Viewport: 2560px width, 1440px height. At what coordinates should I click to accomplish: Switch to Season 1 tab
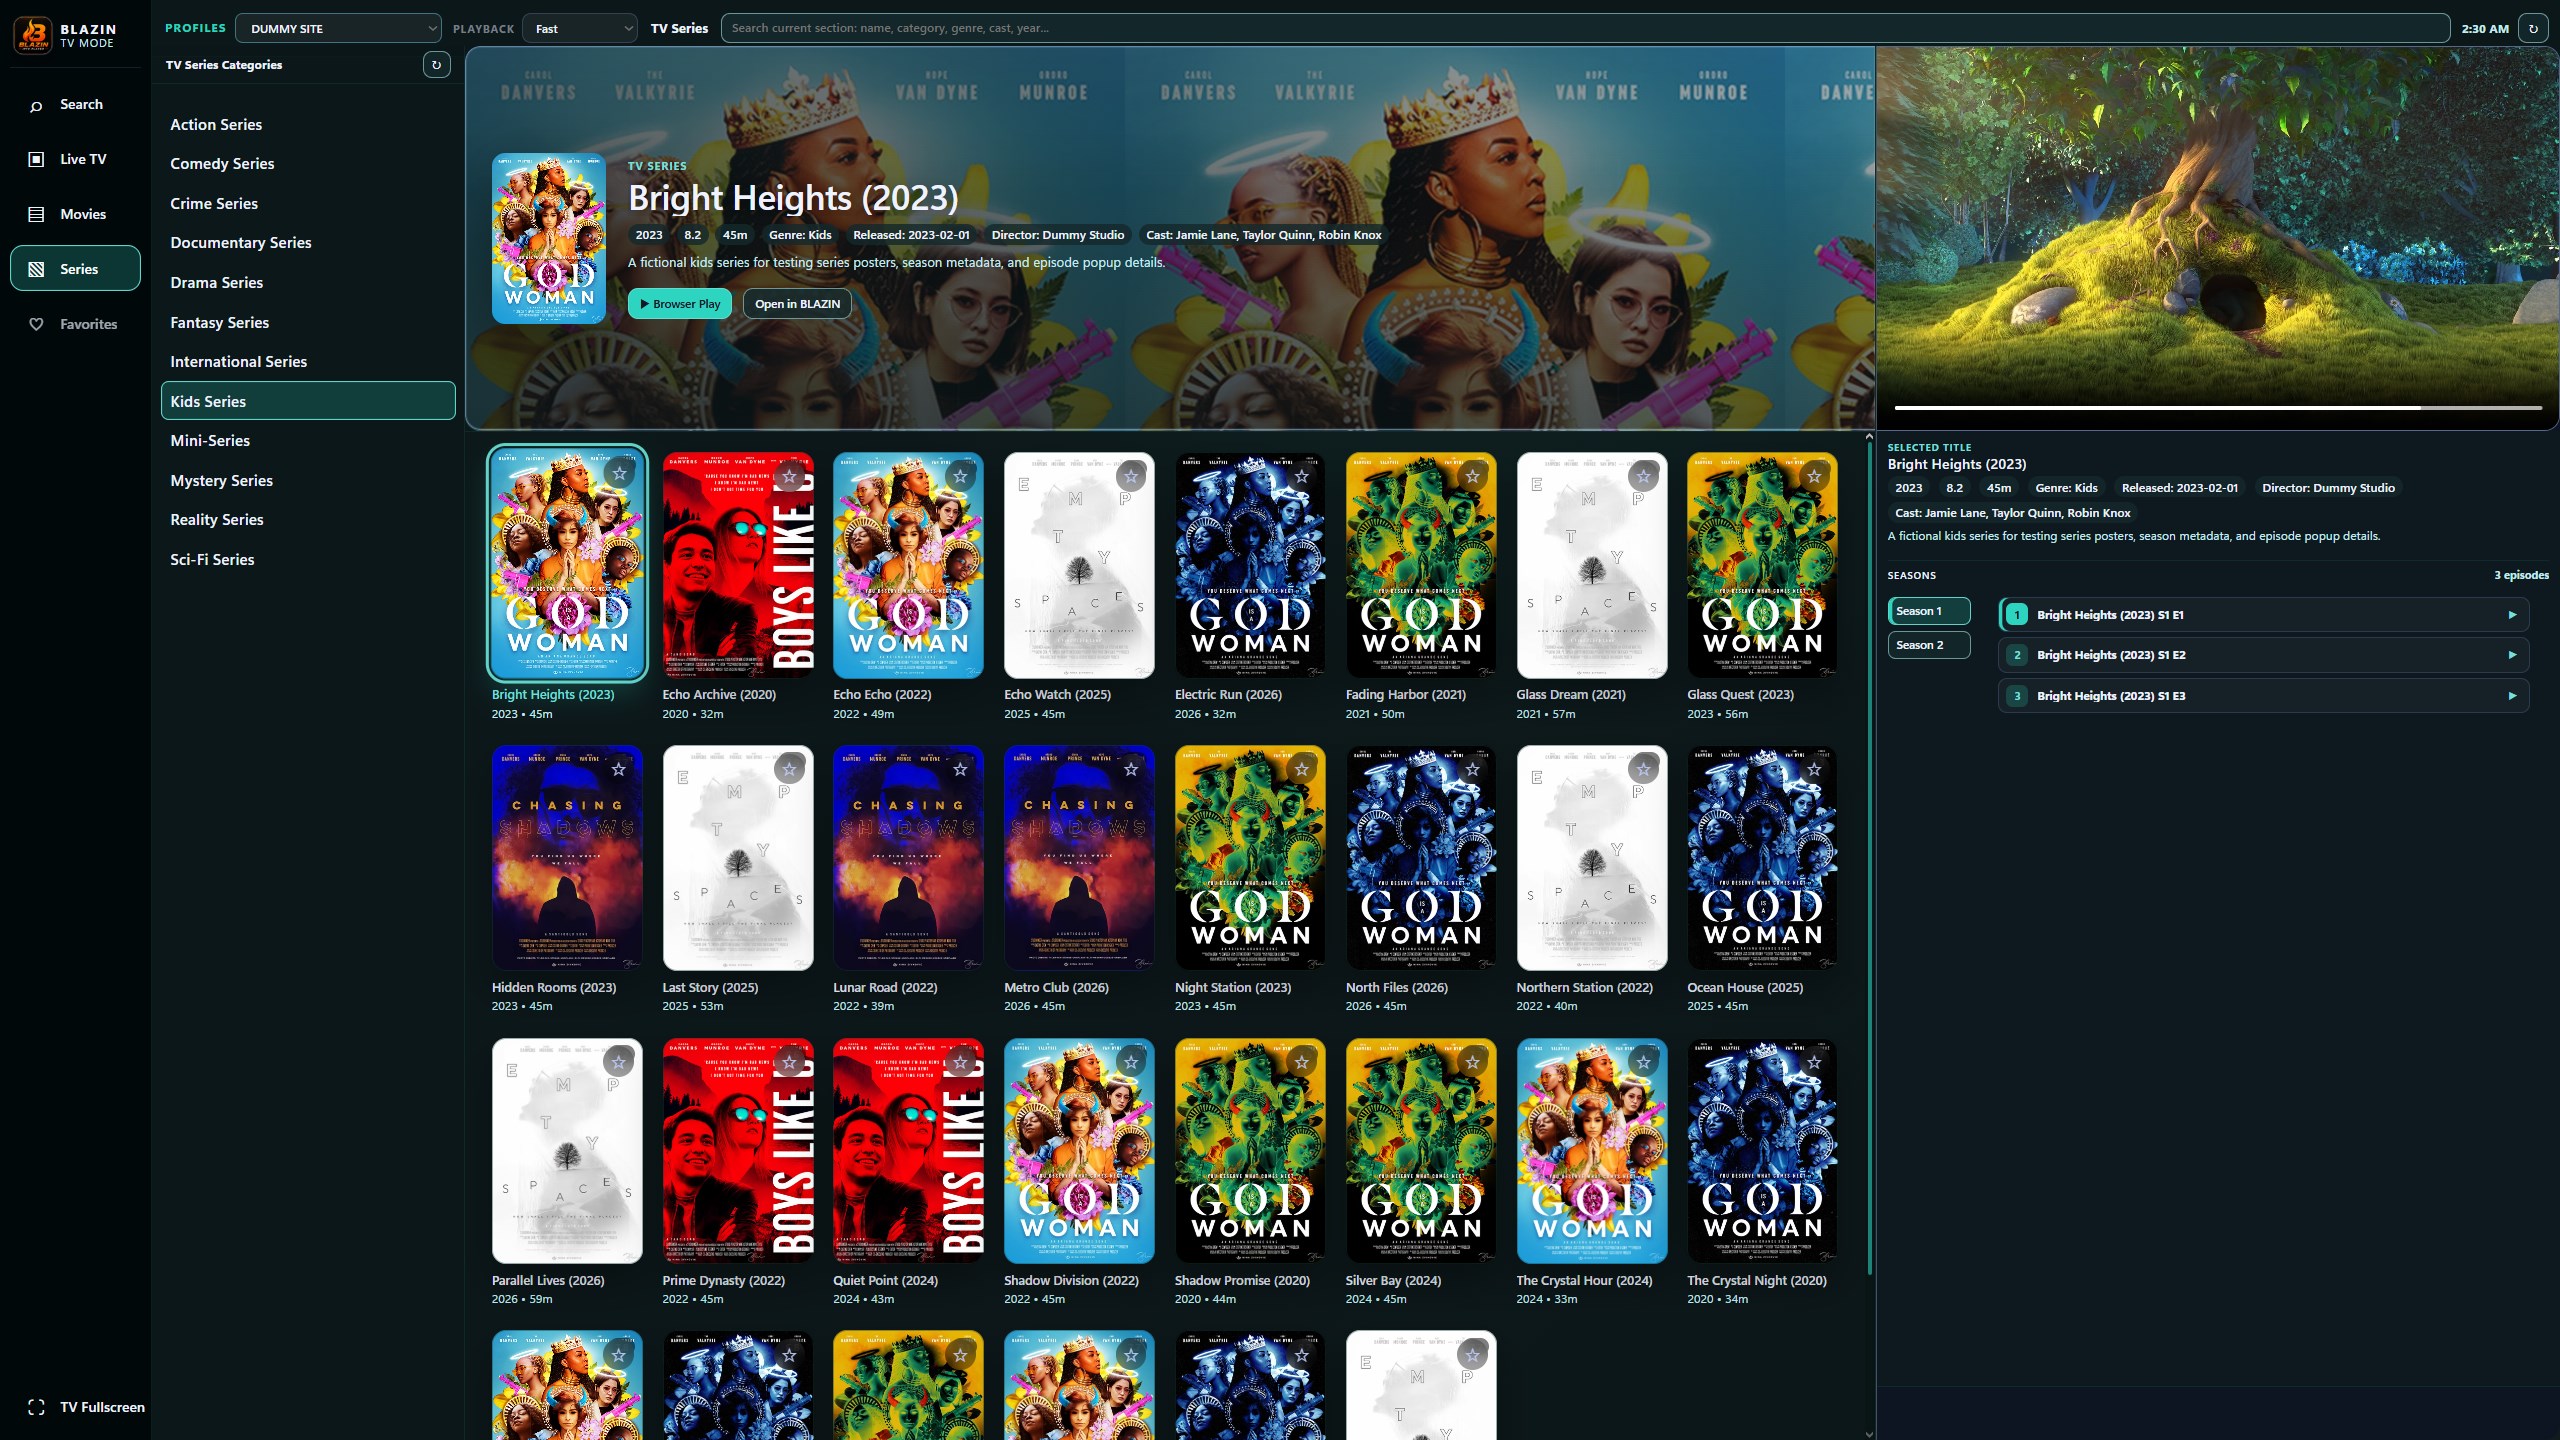pos(1928,611)
